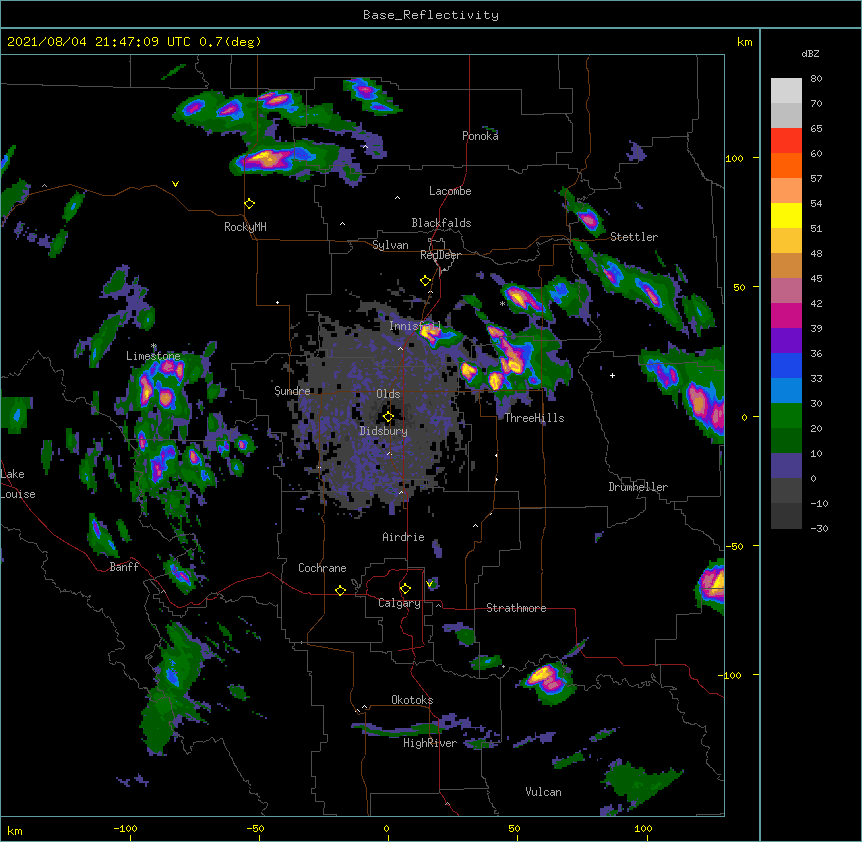The width and height of the screenshot is (862, 842).
Task: Click the Strathmore city label
Action: coord(516,608)
